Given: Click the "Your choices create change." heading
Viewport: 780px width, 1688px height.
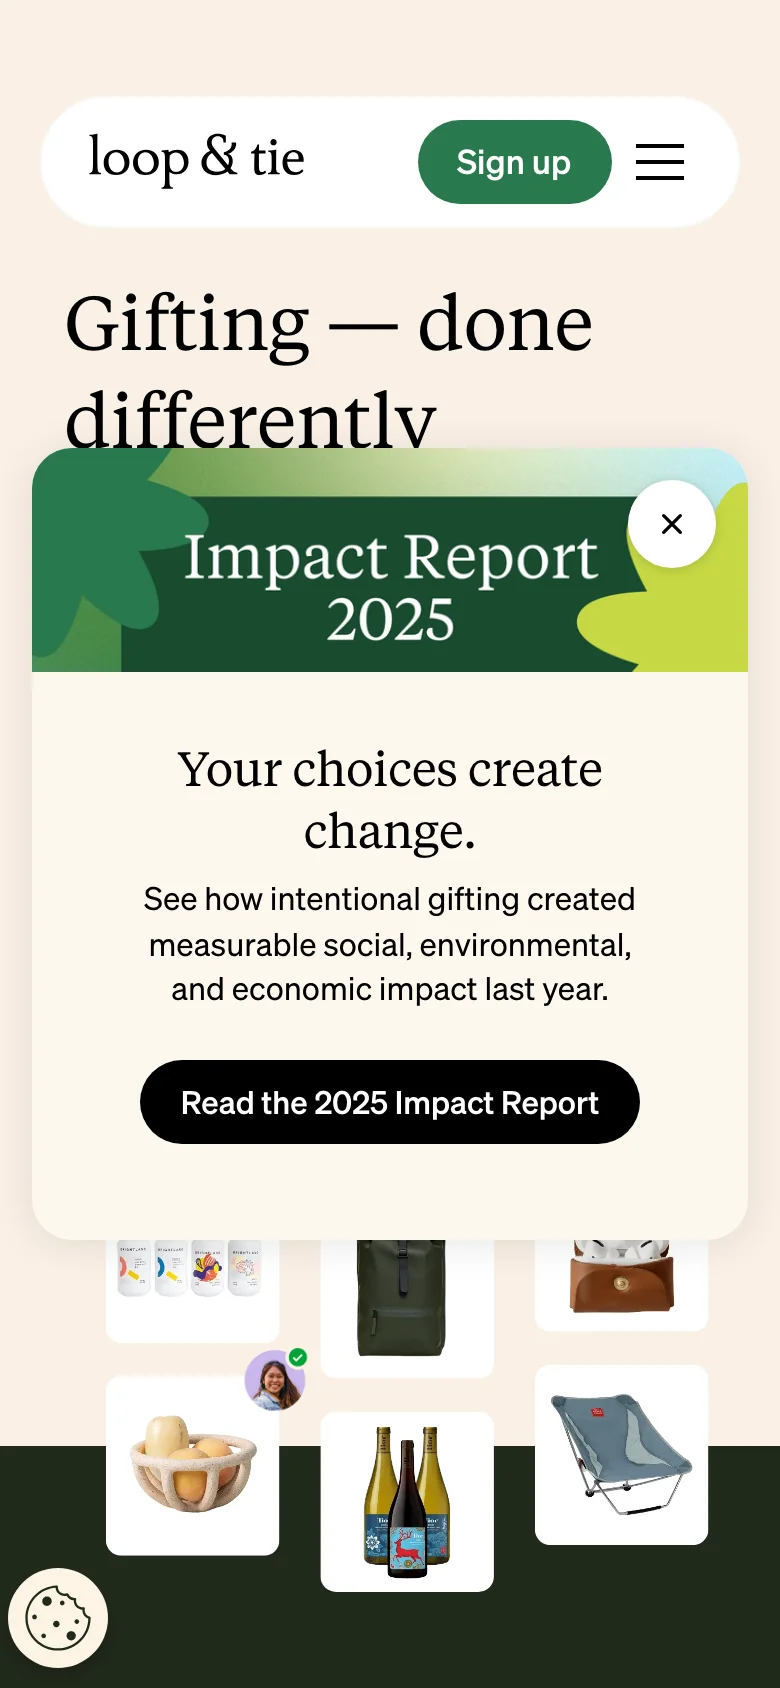Looking at the screenshot, I should coord(390,799).
